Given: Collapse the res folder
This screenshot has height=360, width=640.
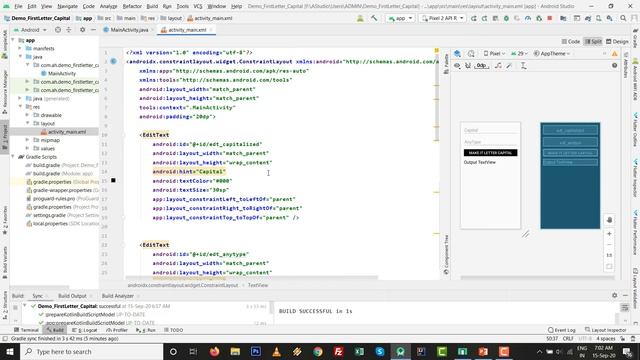Looking at the screenshot, I should pyautogui.click(x=20, y=107).
